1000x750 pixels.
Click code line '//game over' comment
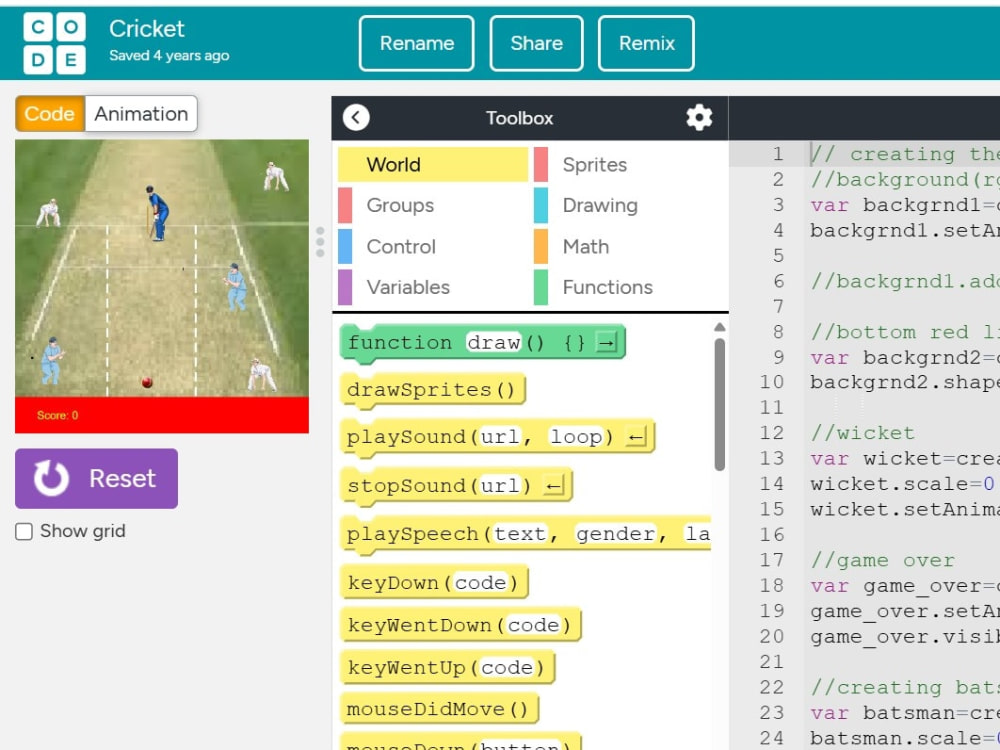883,561
